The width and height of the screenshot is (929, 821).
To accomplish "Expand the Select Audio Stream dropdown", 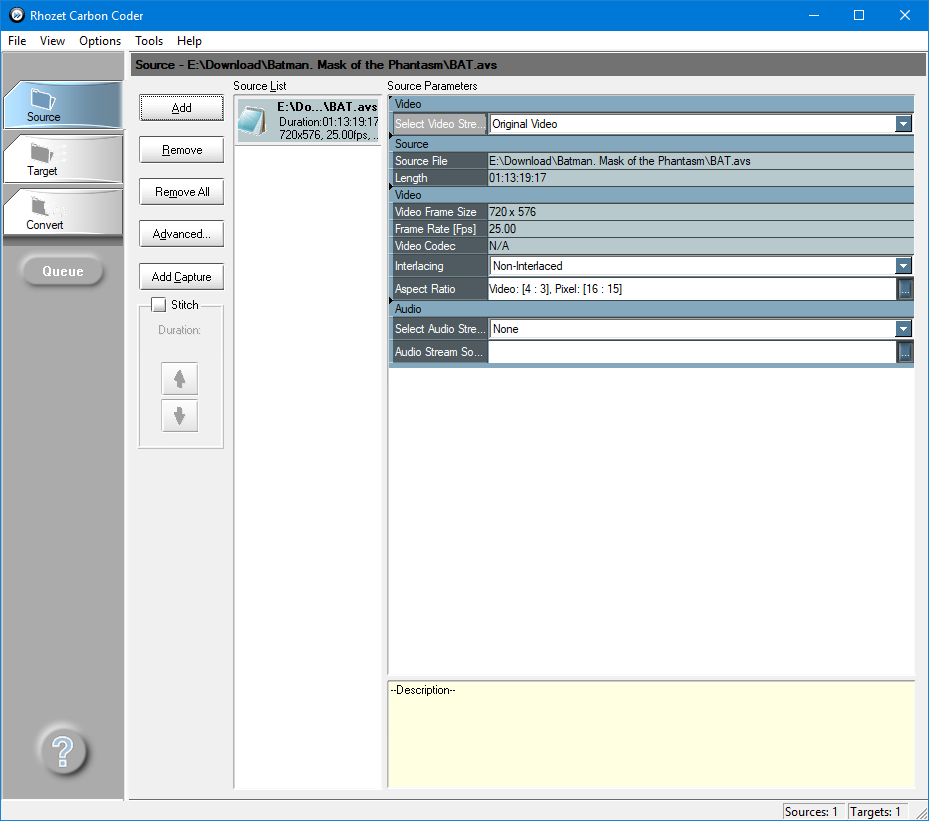I will [x=903, y=329].
